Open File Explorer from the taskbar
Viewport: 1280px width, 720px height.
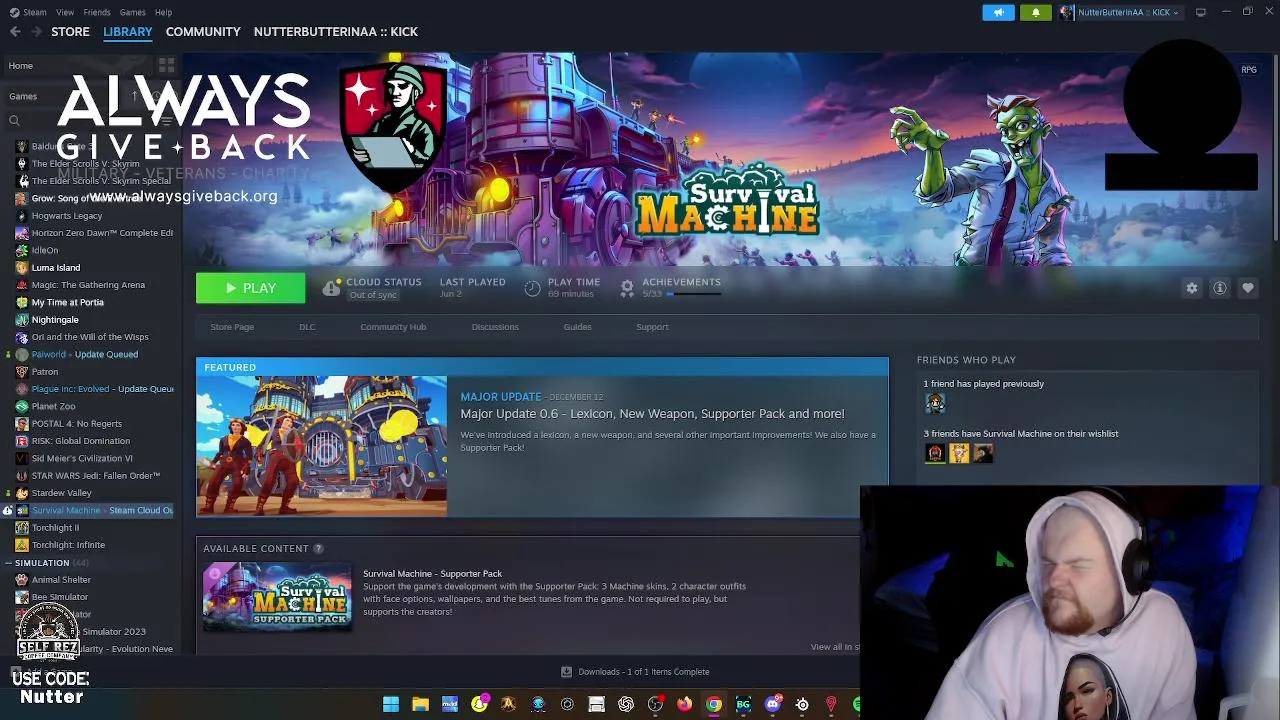420,705
